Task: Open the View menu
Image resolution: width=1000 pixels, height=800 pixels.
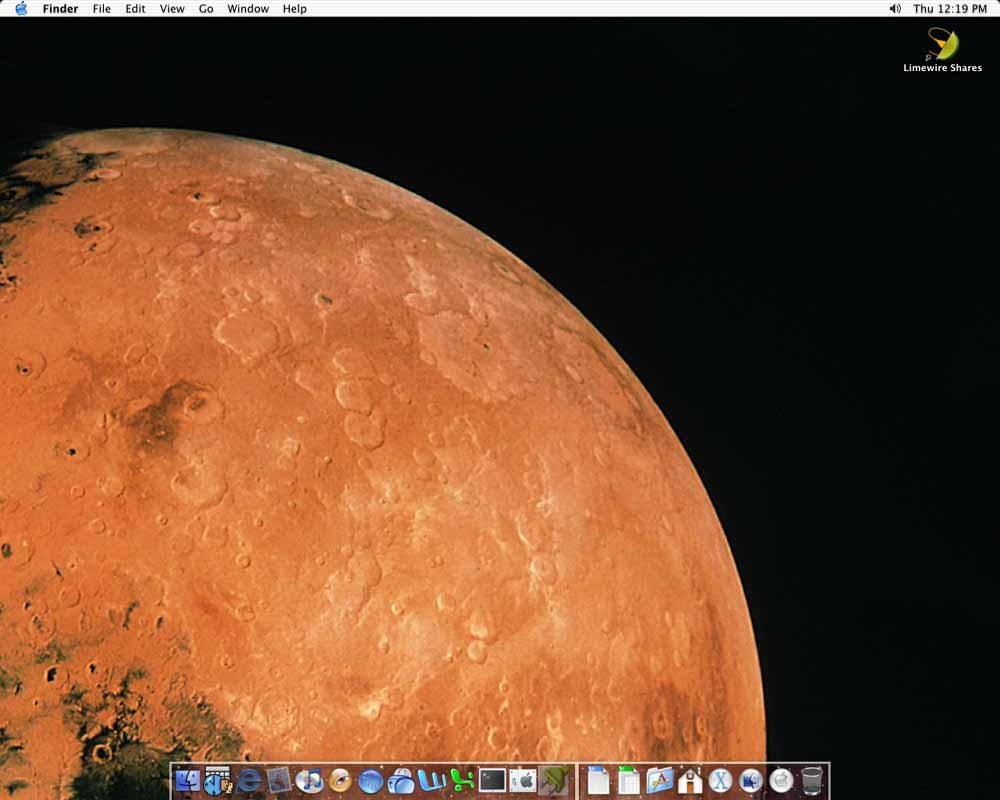Action: [172, 9]
